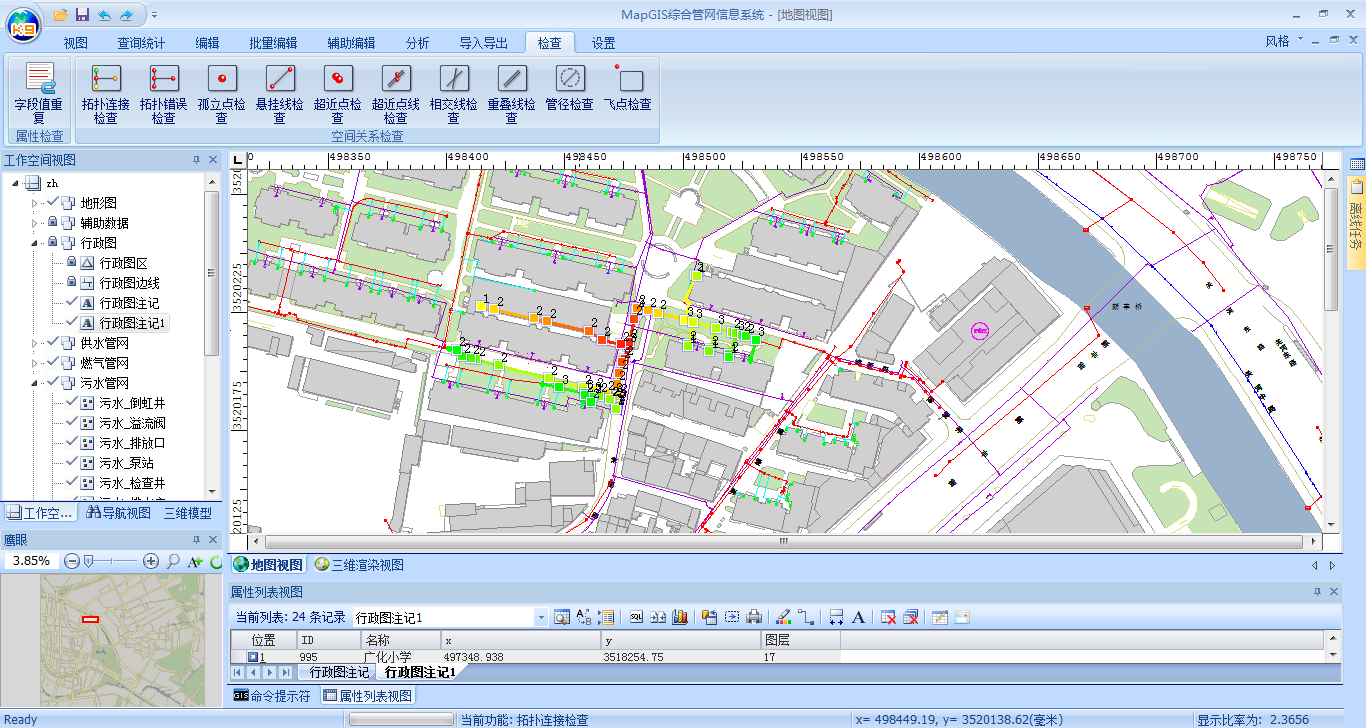The width and height of the screenshot is (1366, 728).
Task: Open the 设置 ribbon tab
Action: [x=603, y=43]
